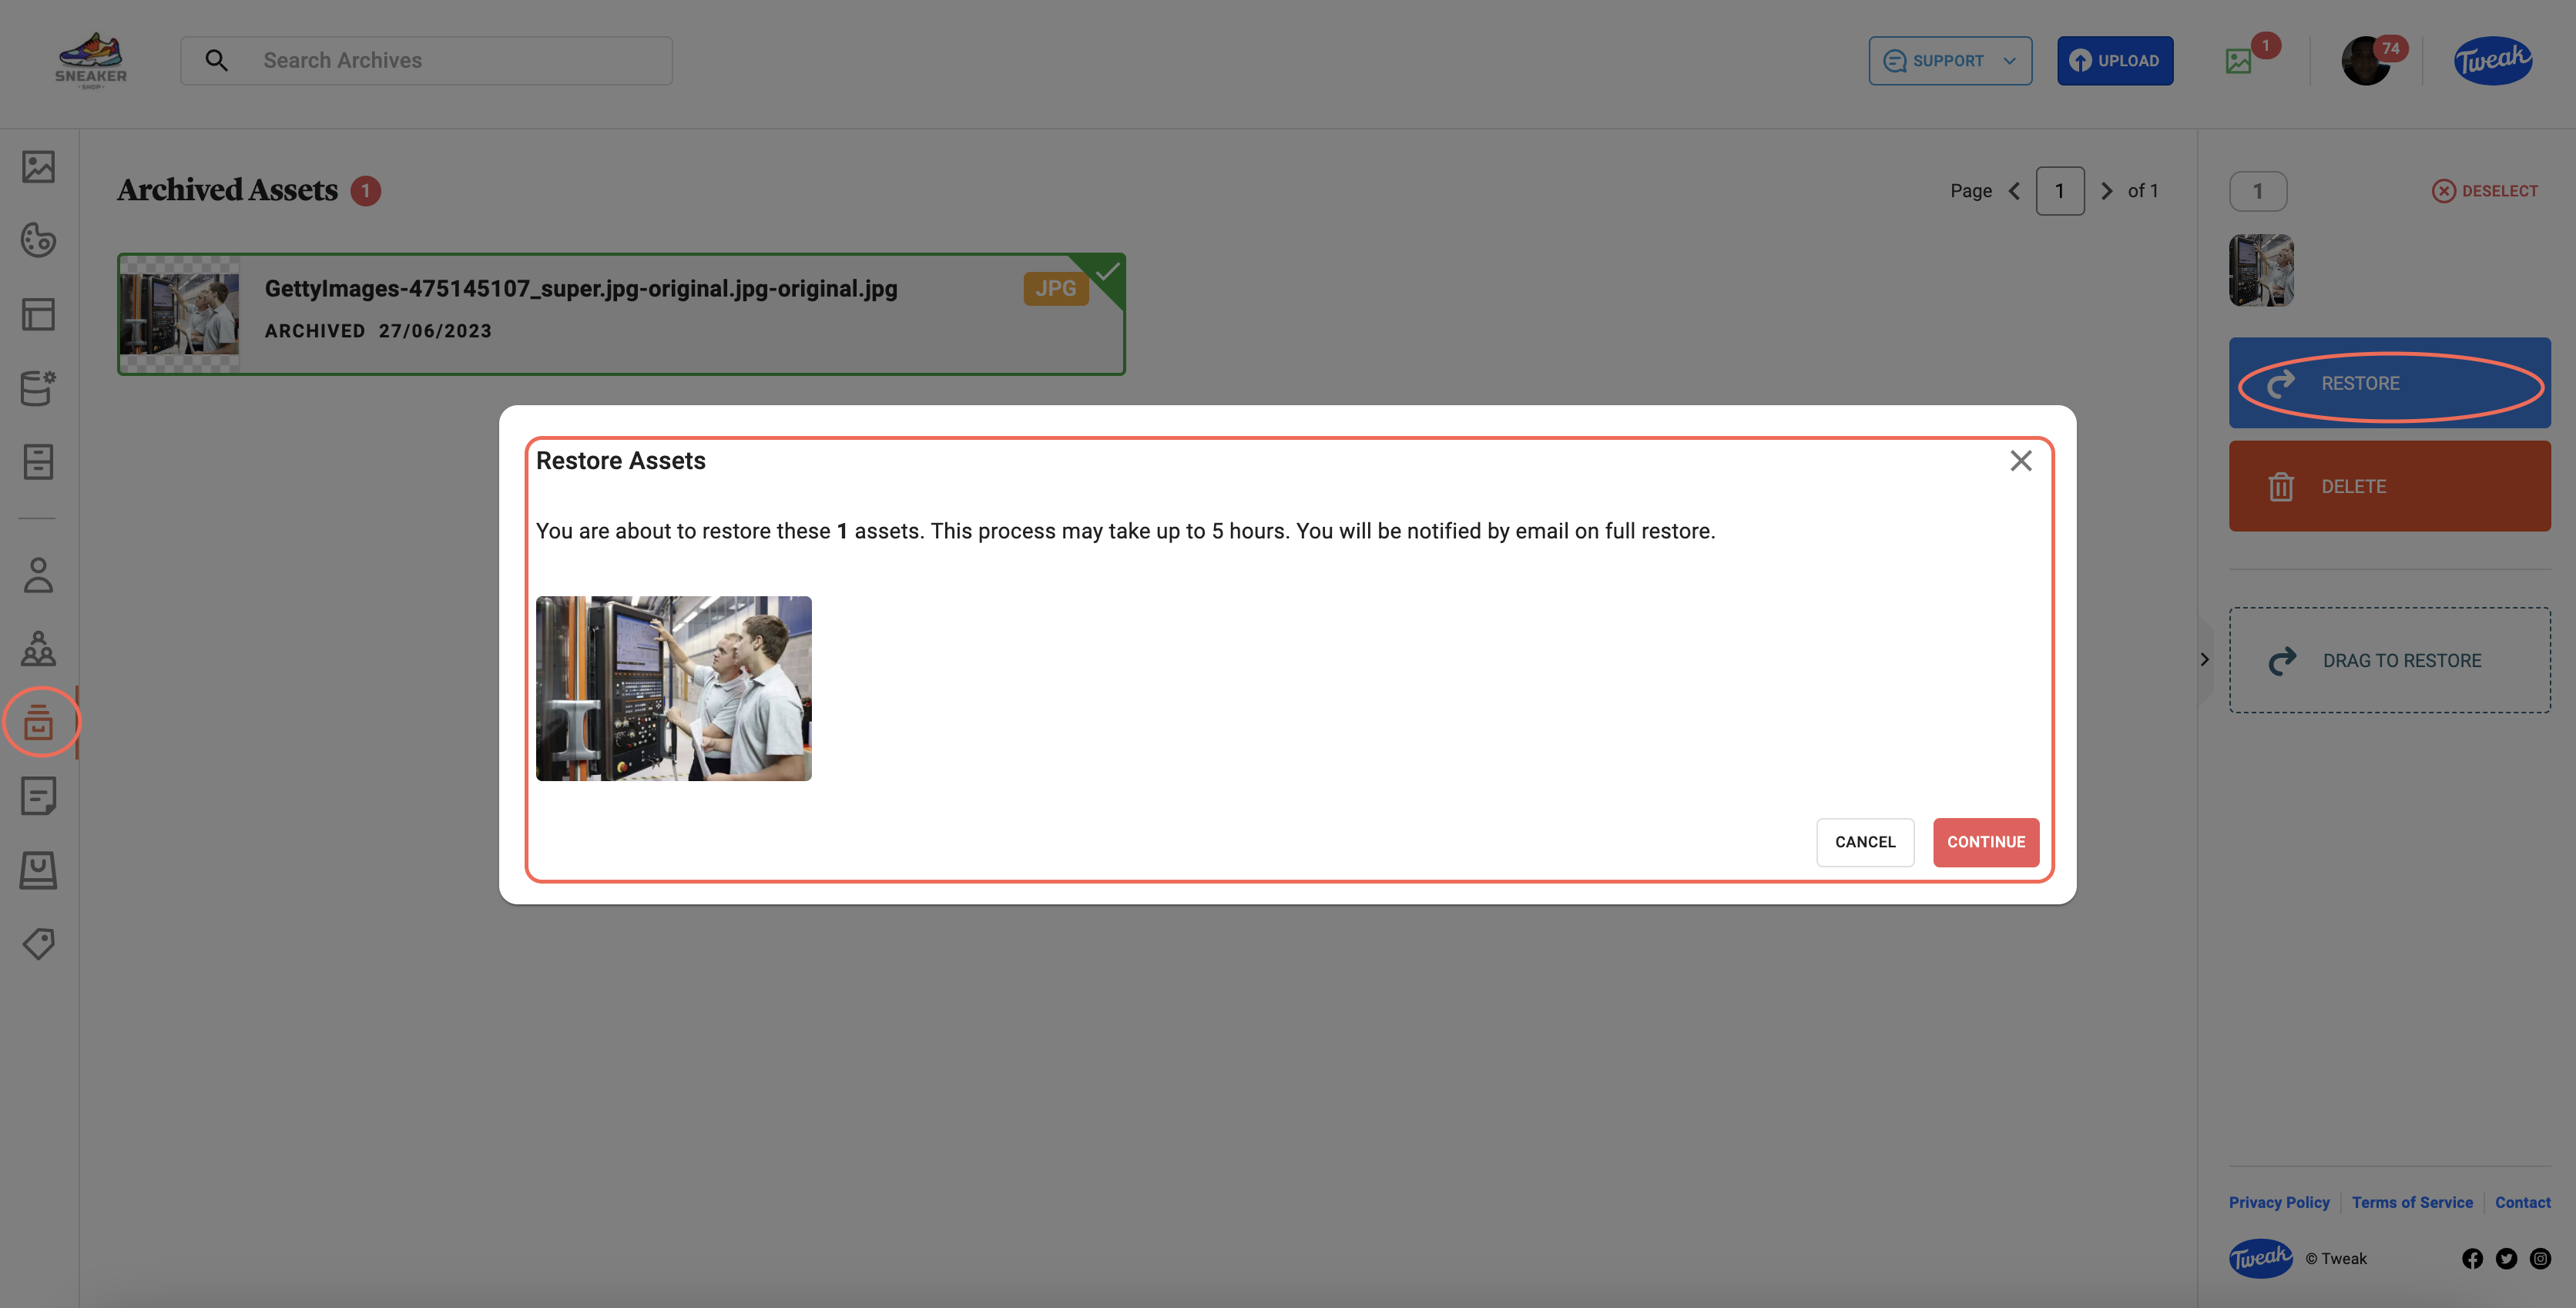Click the color palette sidebar icon
Screen dimensions: 2576x1308
pos(39,240)
